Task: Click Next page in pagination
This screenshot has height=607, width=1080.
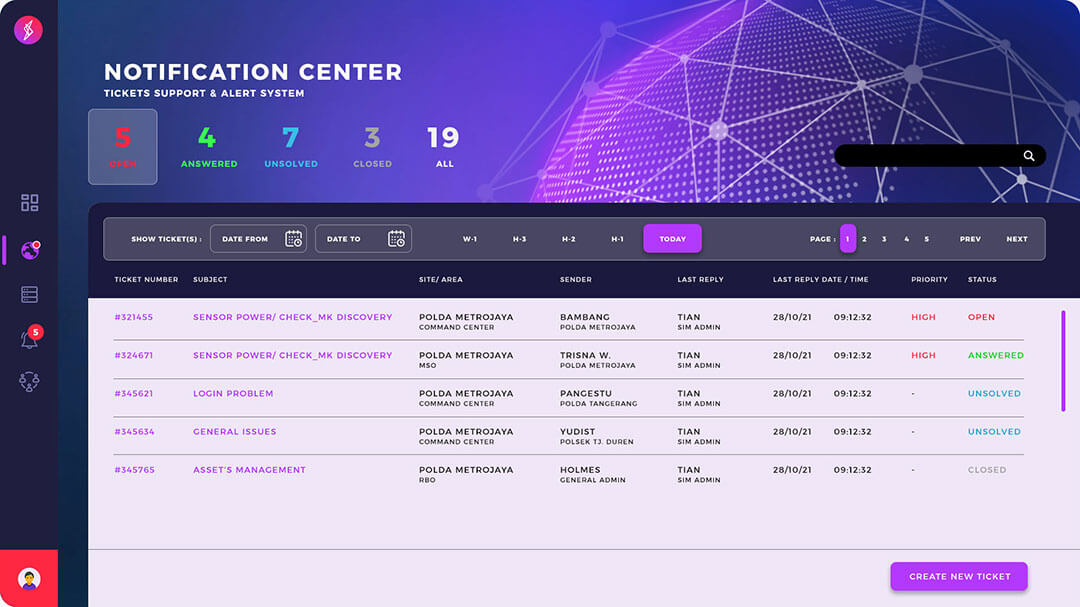Action: point(1017,239)
